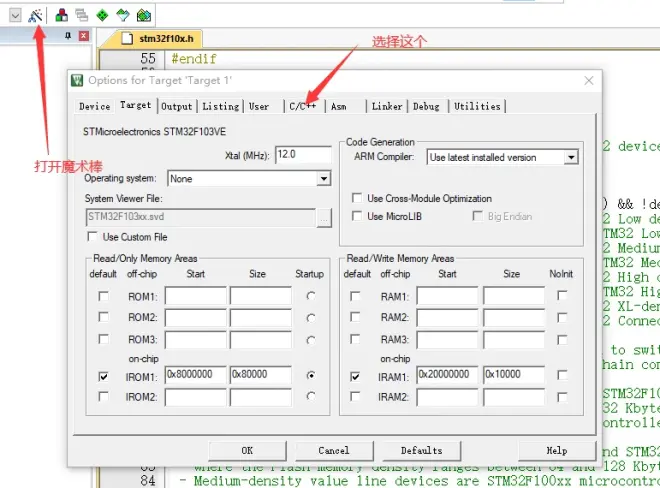This screenshot has height=488, width=660.
Task: Toggle the RAM1 NoInit checkbox
Action: click(x=562, y=295)
